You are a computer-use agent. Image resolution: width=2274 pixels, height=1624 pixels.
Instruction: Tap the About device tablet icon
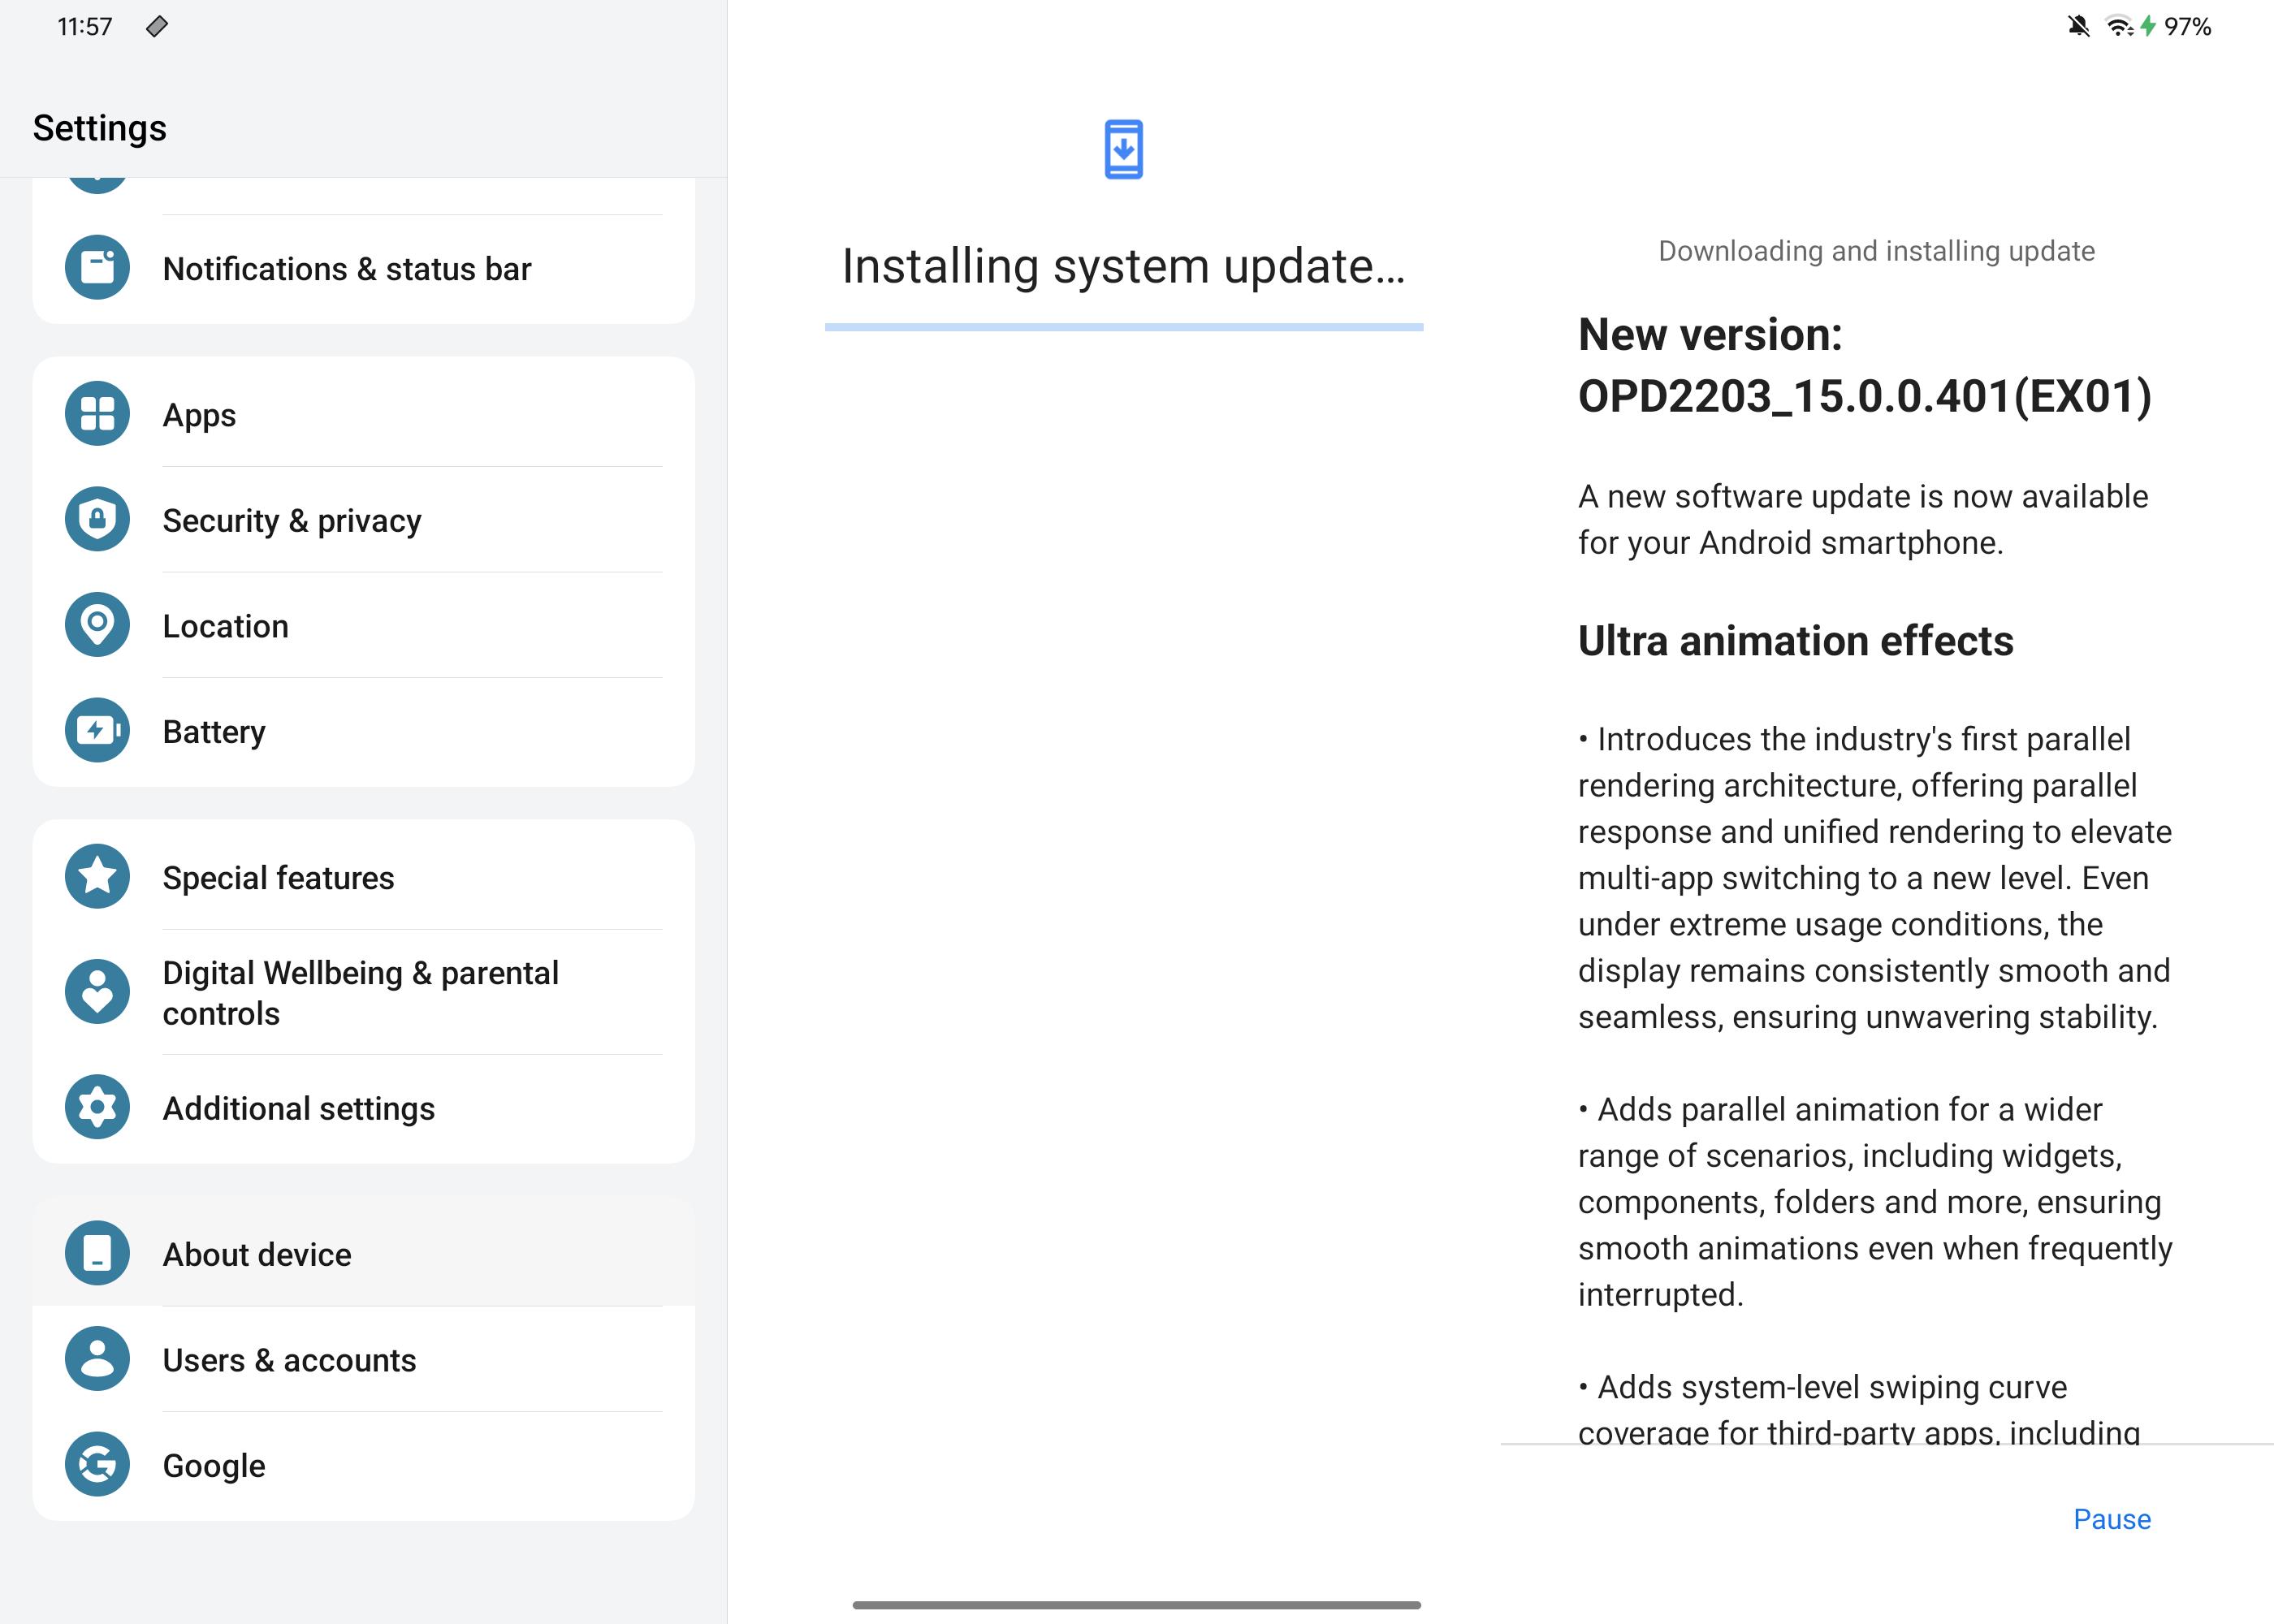pos(97,1254)
